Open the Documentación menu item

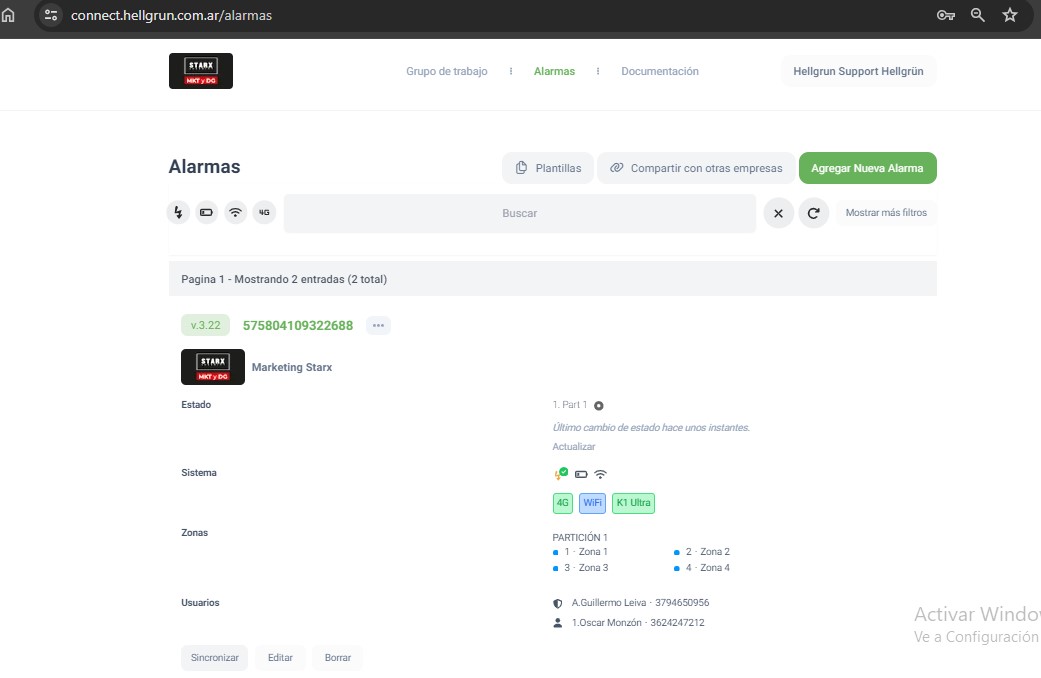(659, 71)
